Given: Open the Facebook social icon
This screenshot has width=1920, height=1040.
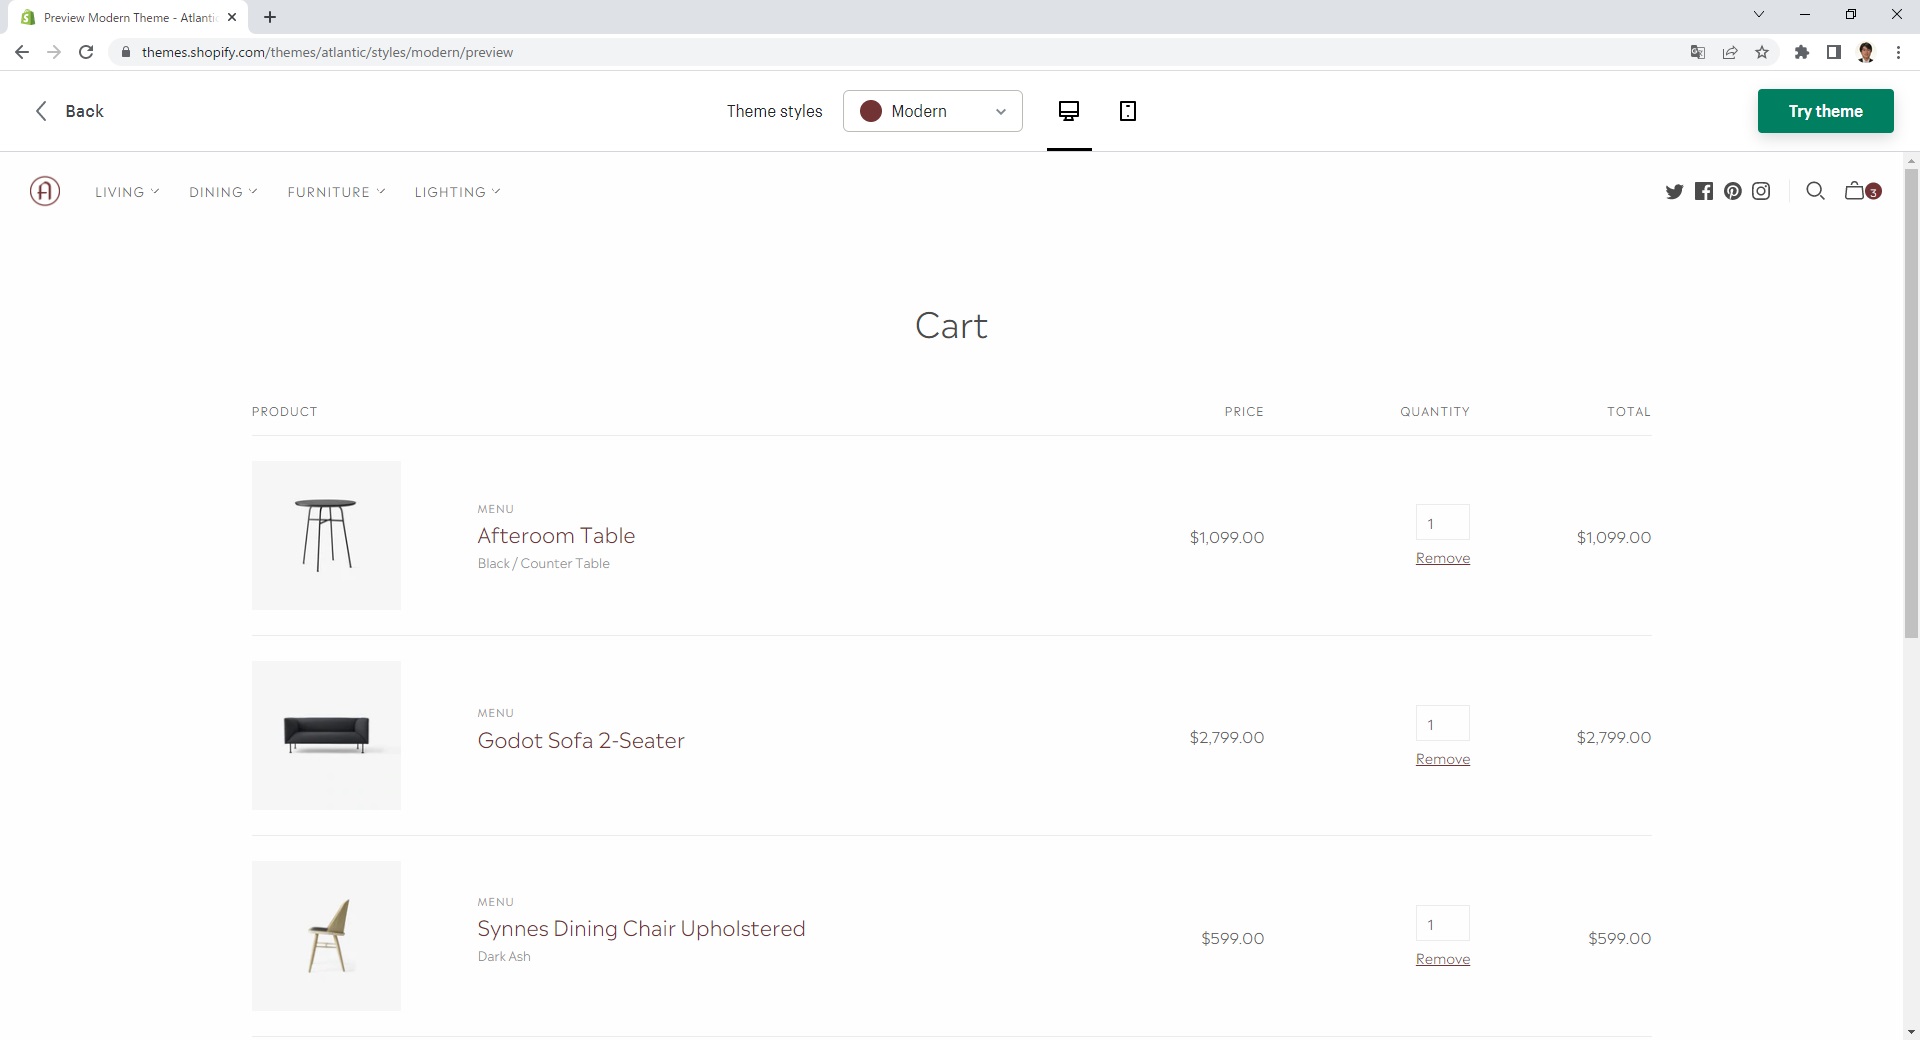Looking at the screenshot, I should click(x=1704, y=191).
